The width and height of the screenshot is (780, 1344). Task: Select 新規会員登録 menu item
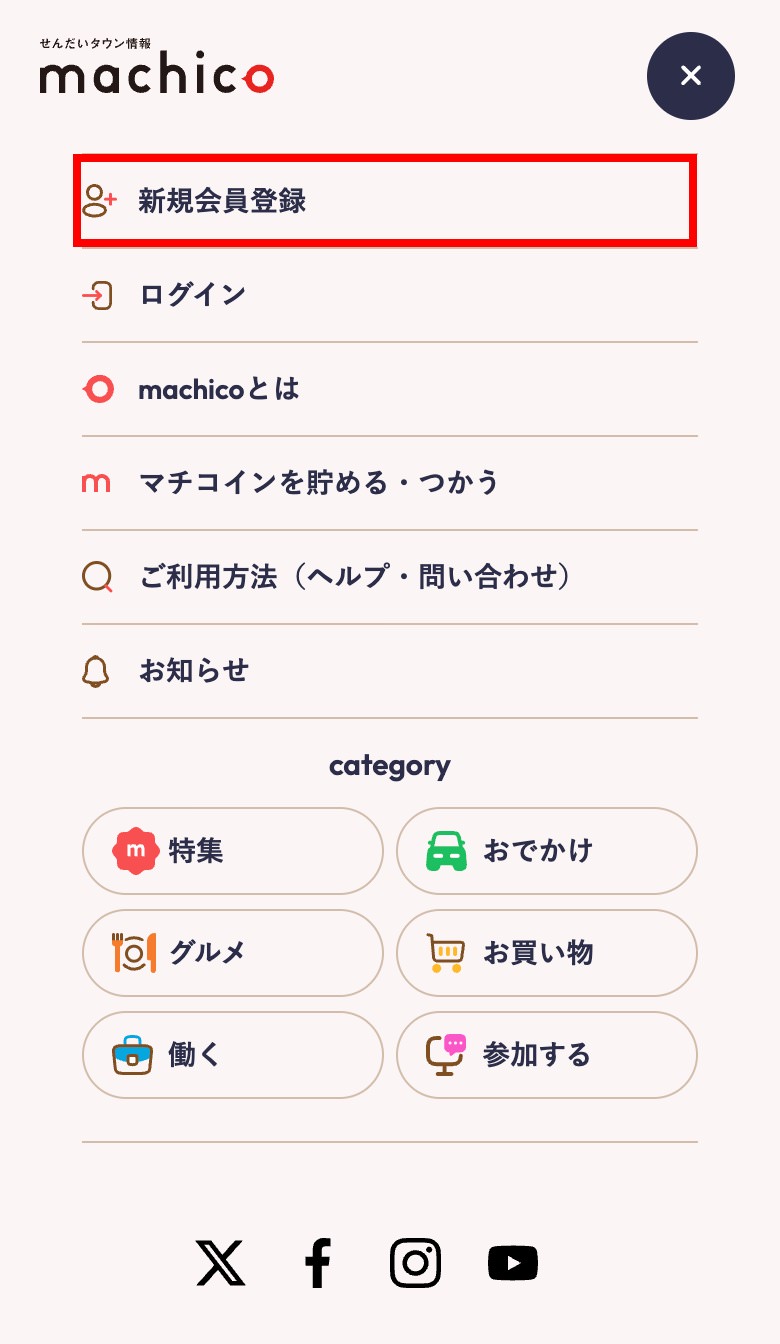click(385, 200)
